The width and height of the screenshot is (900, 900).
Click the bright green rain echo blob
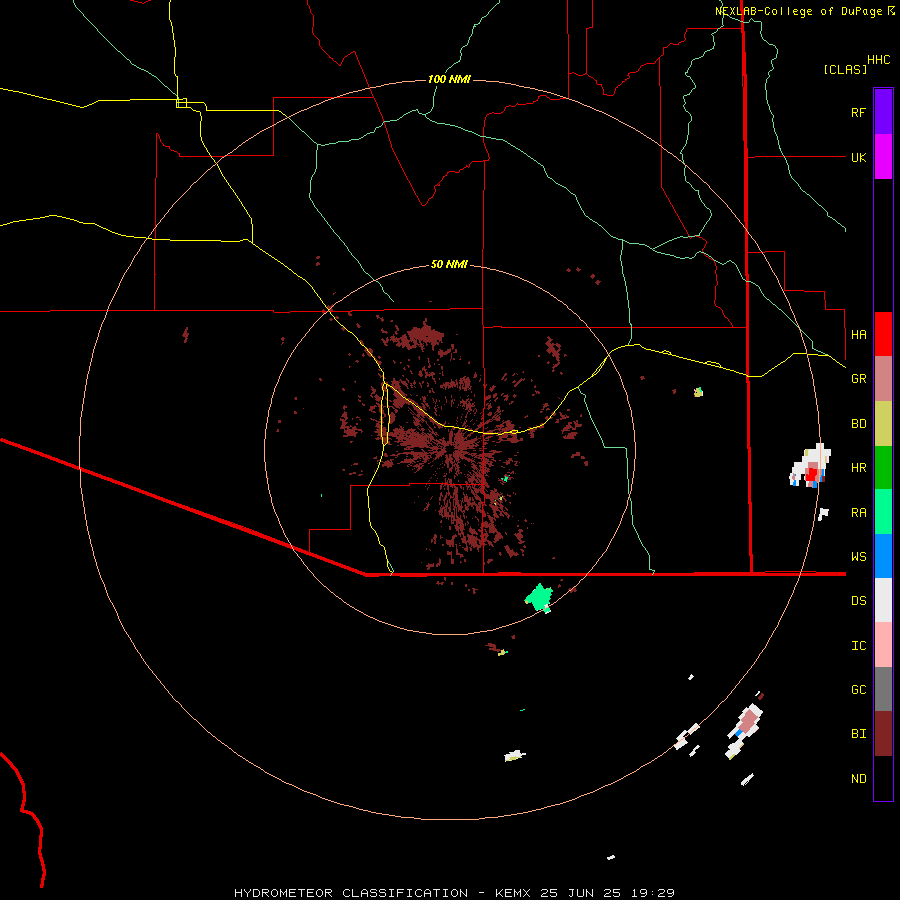pos(539,598)
